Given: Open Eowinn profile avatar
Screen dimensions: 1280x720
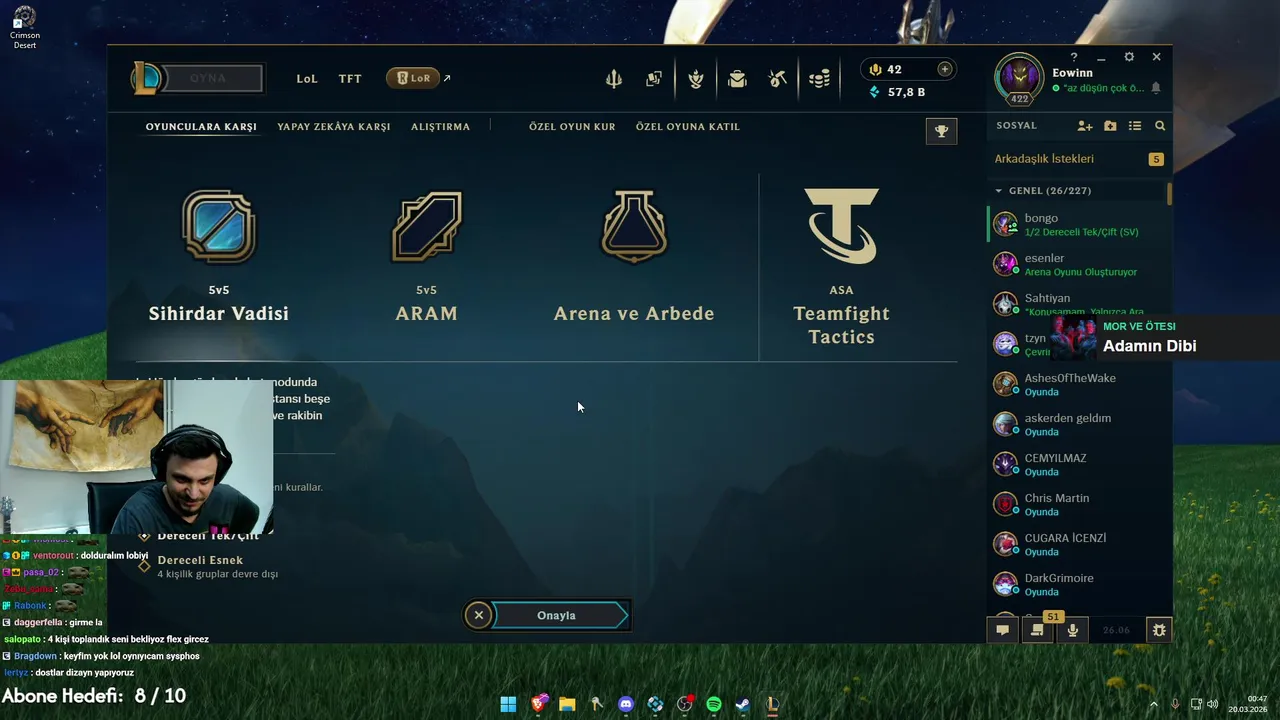Looking at the screenshot, I should point(1019,77).
